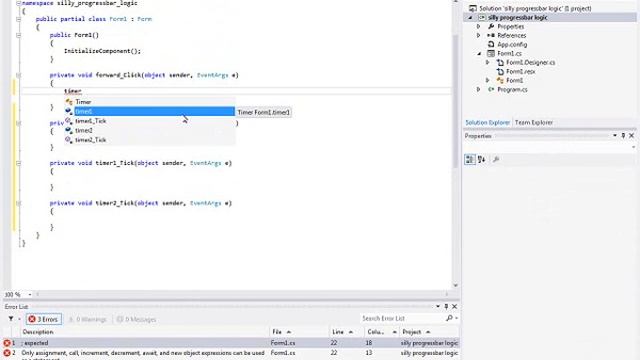
Task: Expand the Program.cs node
Action: [479, 89]
